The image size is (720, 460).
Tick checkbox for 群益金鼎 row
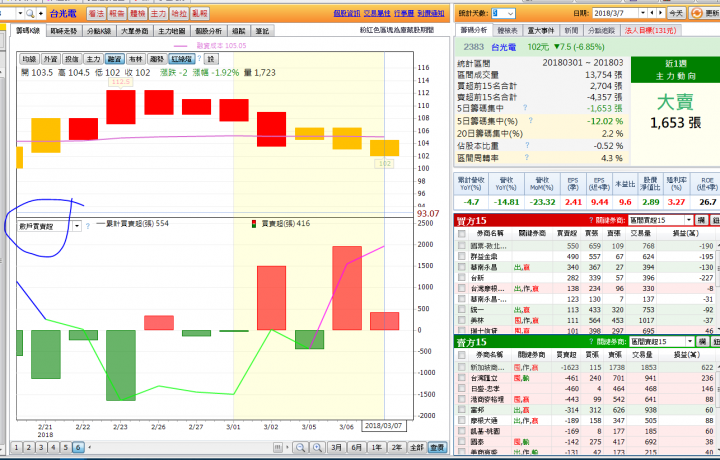[462, 256]
